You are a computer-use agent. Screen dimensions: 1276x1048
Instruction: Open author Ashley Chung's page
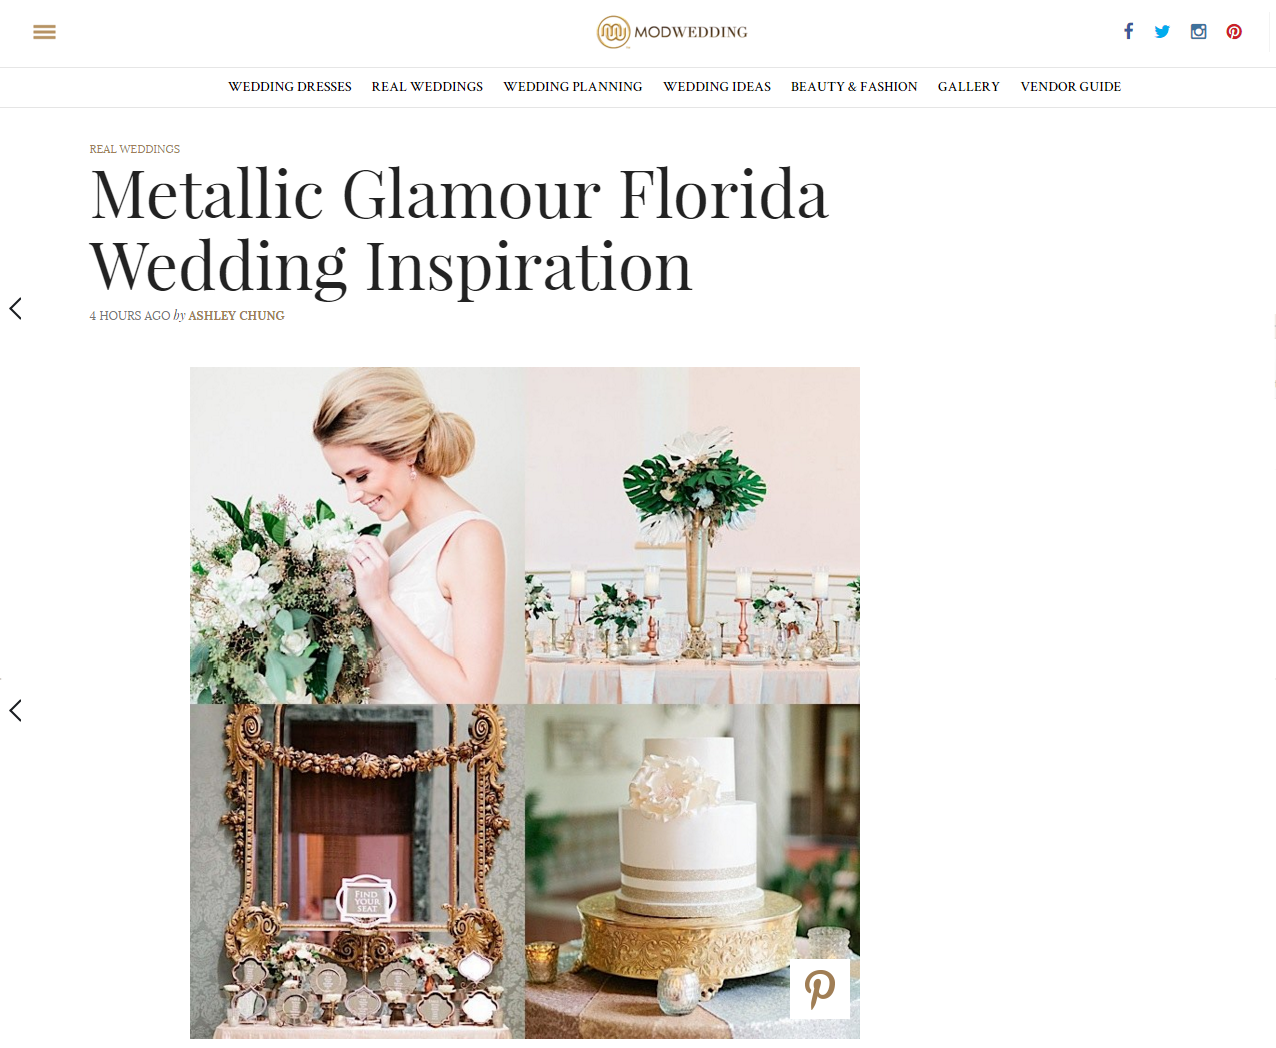pyautogui.click(x=237, y=316)
